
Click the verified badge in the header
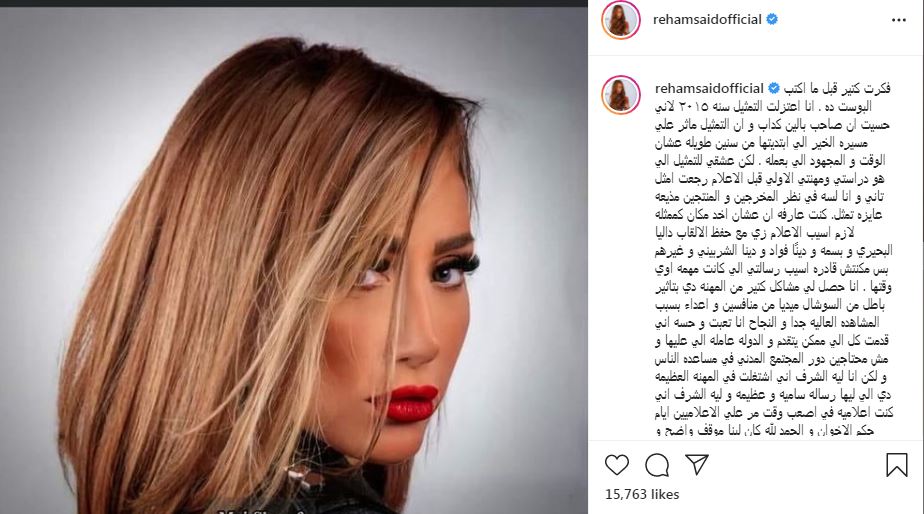[772, 19]
